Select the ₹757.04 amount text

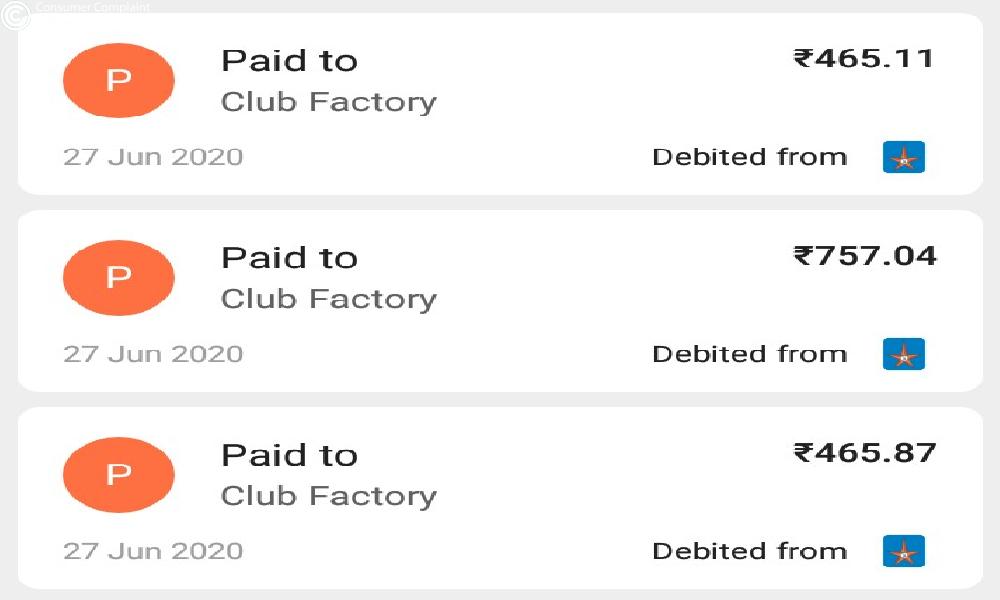click(865, 256)
